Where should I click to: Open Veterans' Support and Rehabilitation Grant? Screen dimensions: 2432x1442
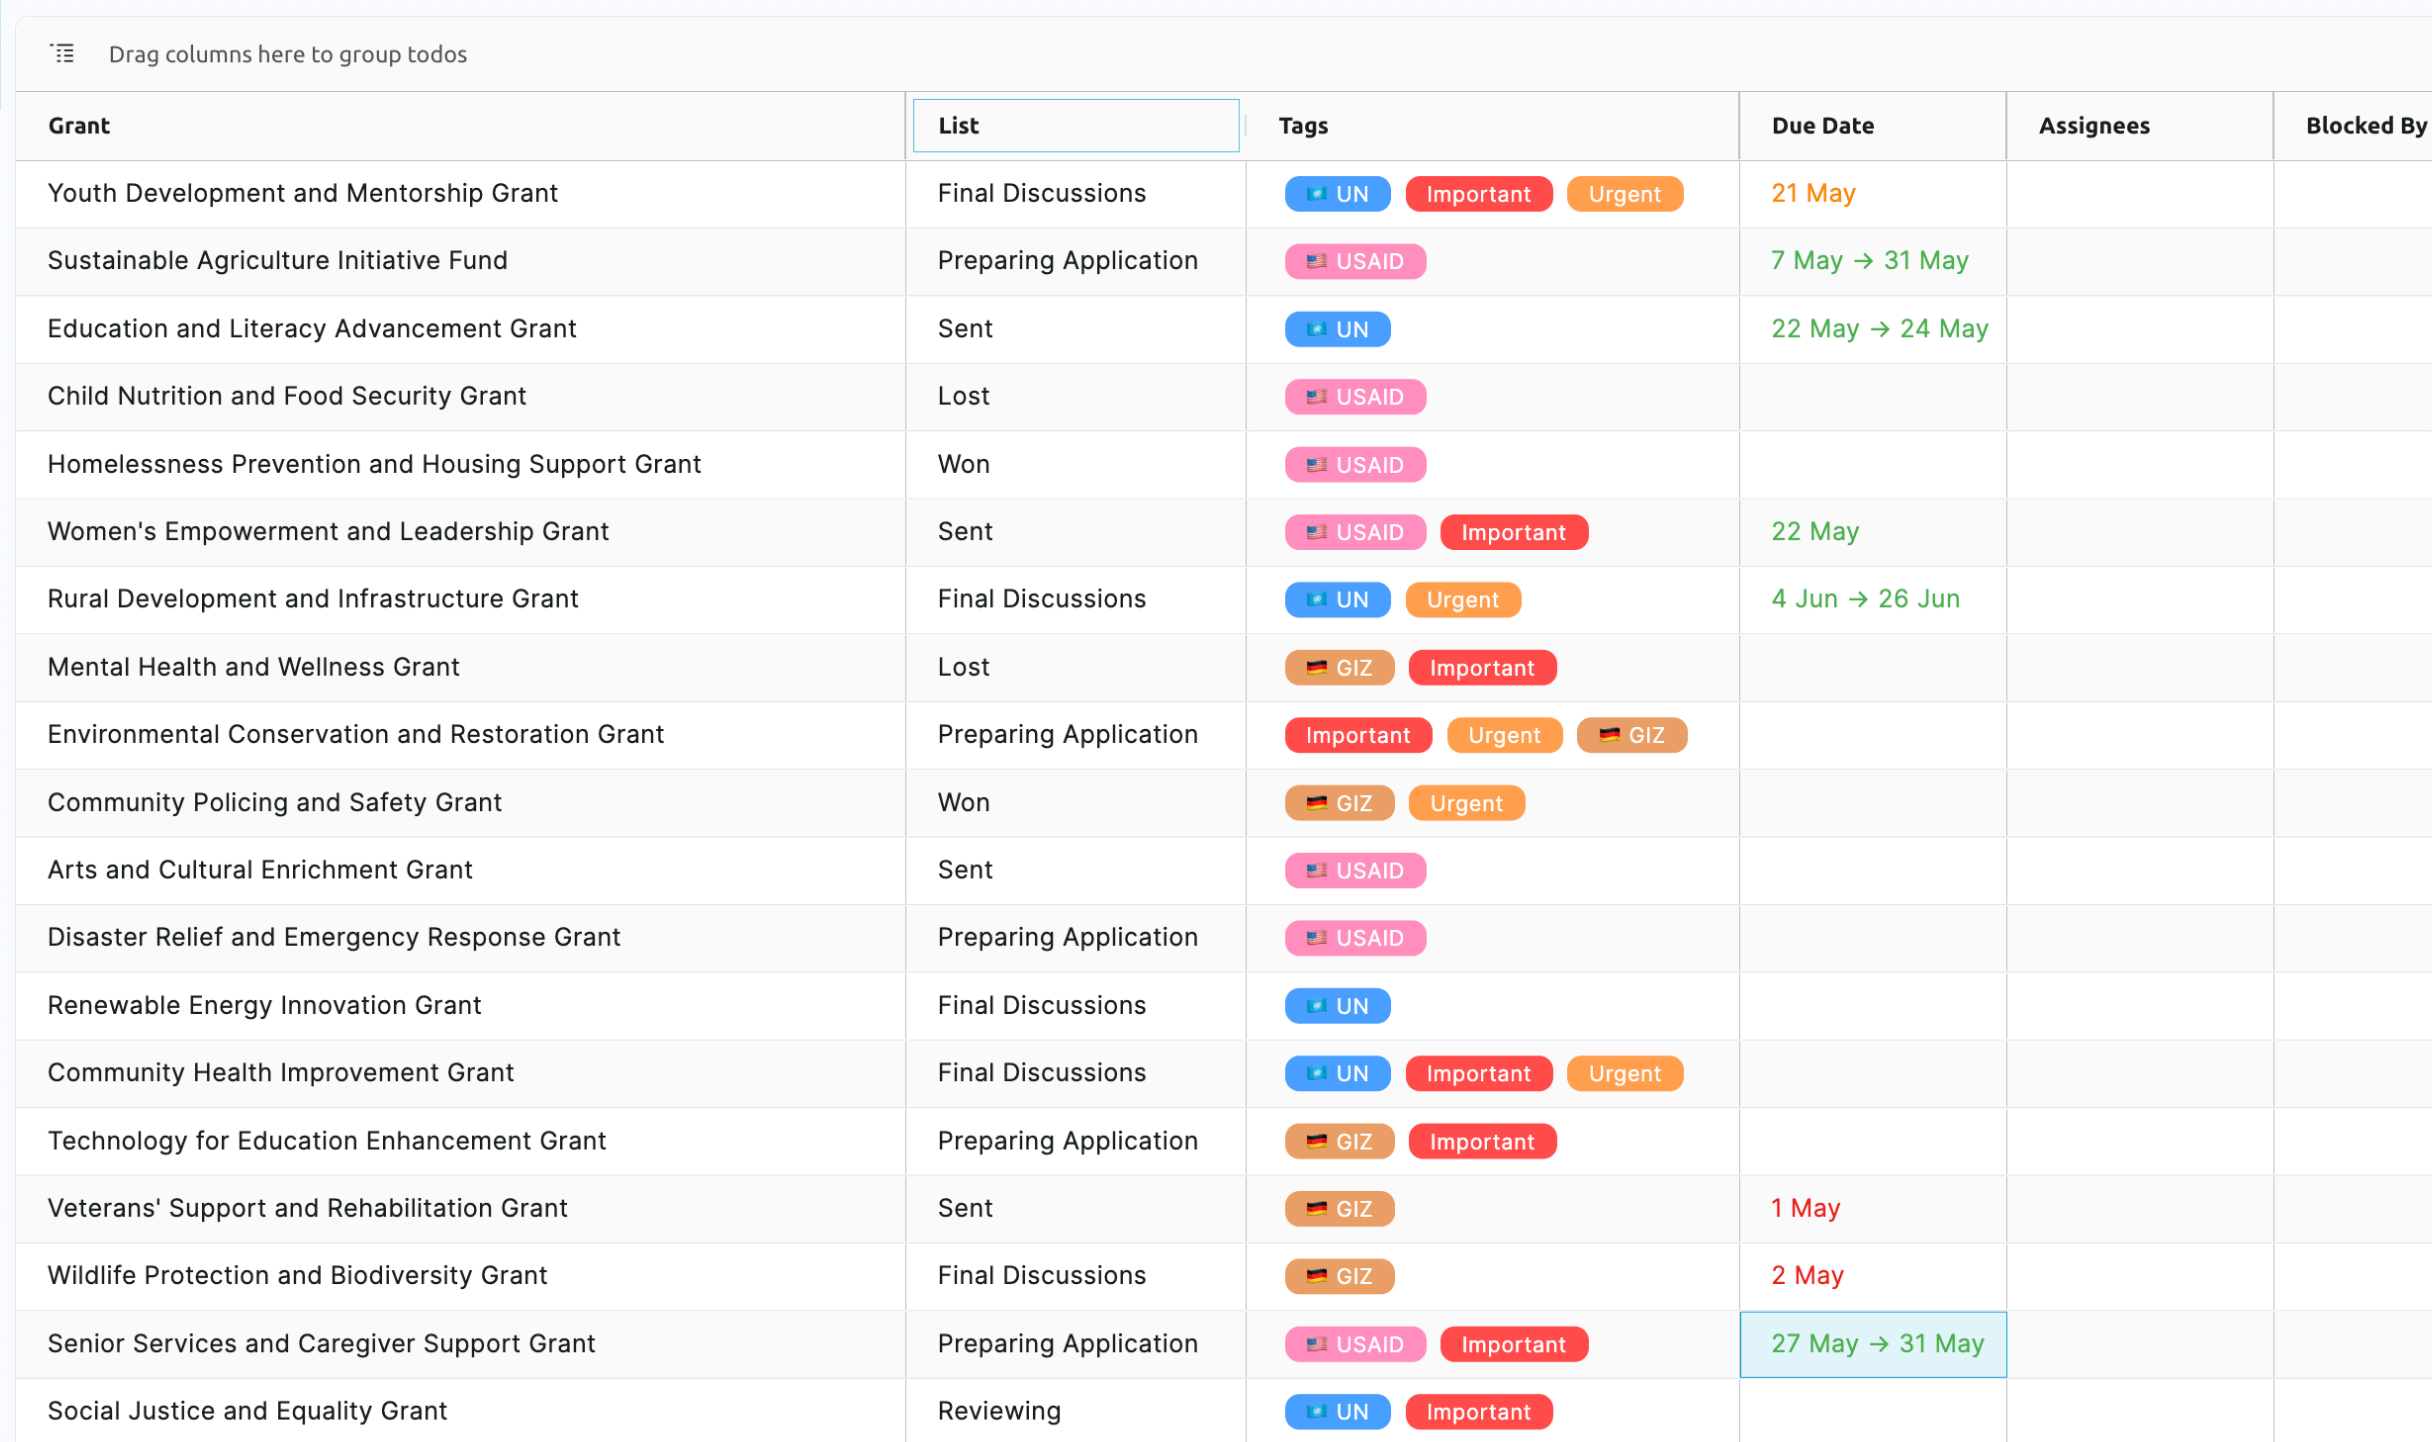pyautogui.click(x=307, y=1208)
